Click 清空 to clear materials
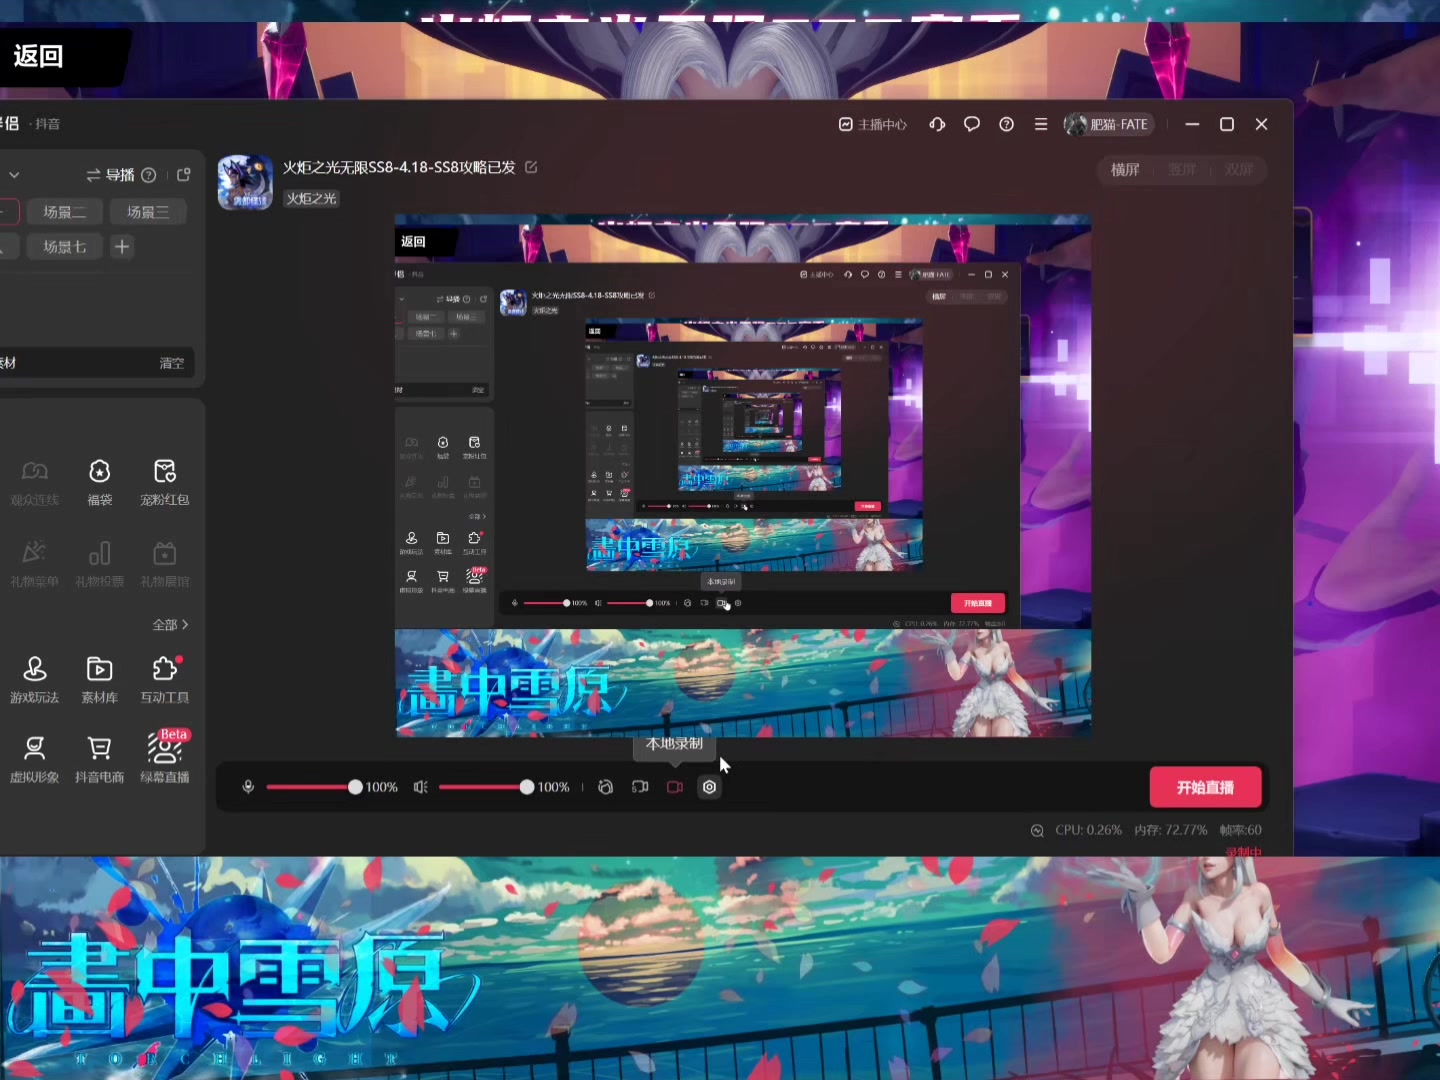This screenshot has height=1080, width=1440. click(172, 363)
